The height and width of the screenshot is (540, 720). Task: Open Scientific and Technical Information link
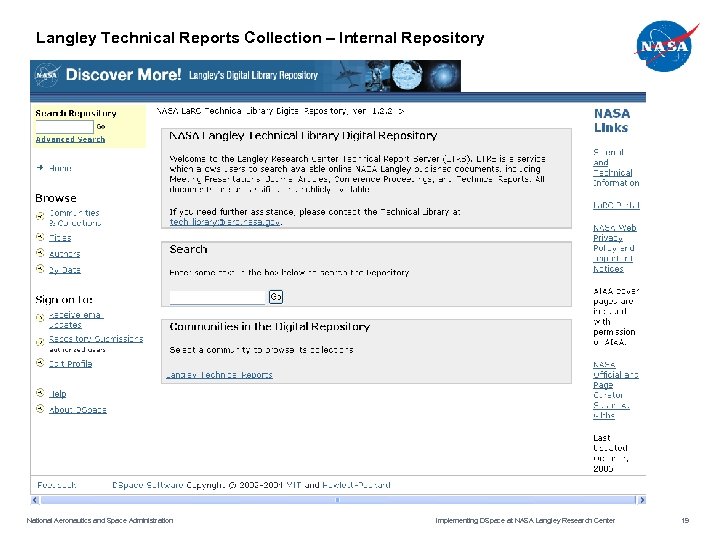pyautogui.click(x=616, y=168)
